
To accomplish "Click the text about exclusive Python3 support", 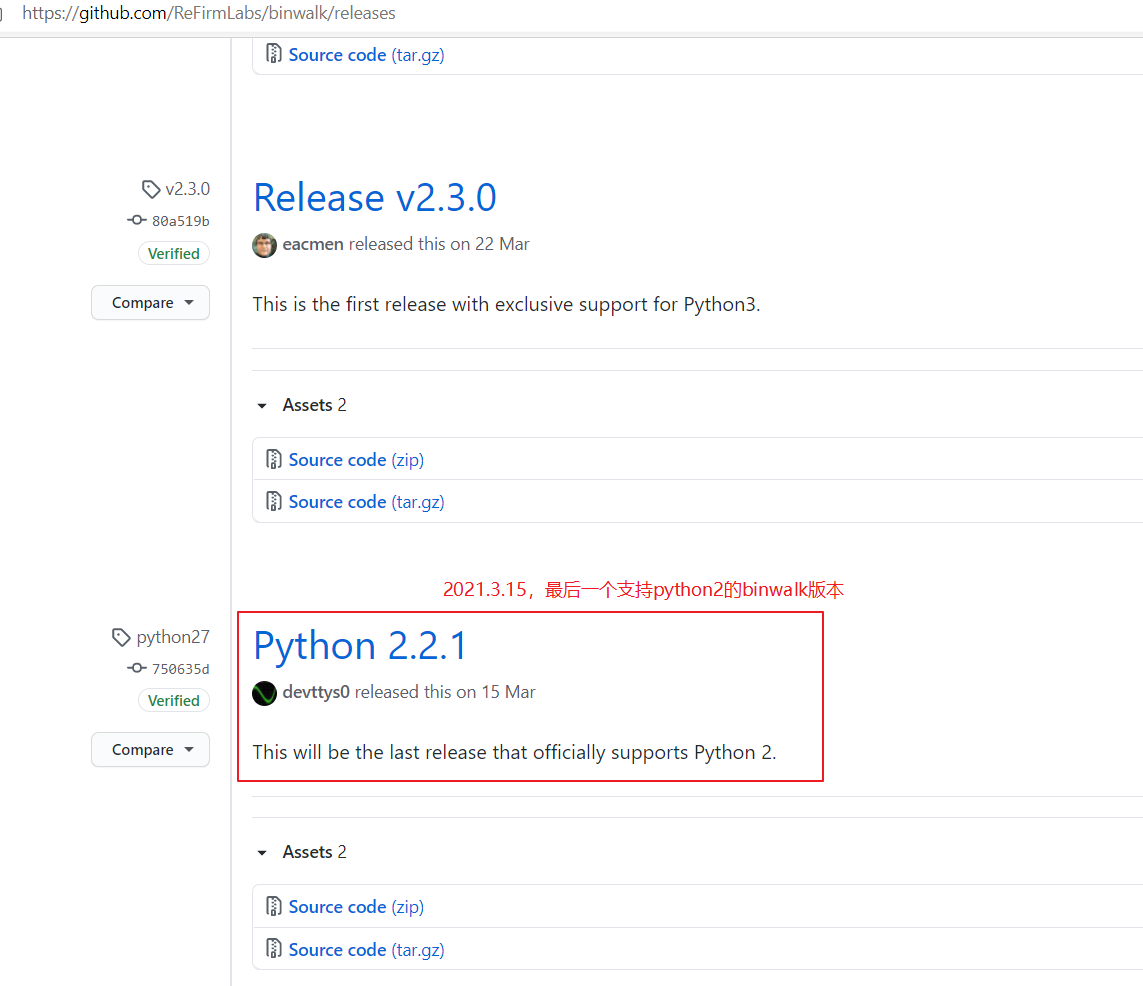I will (506, 305).
